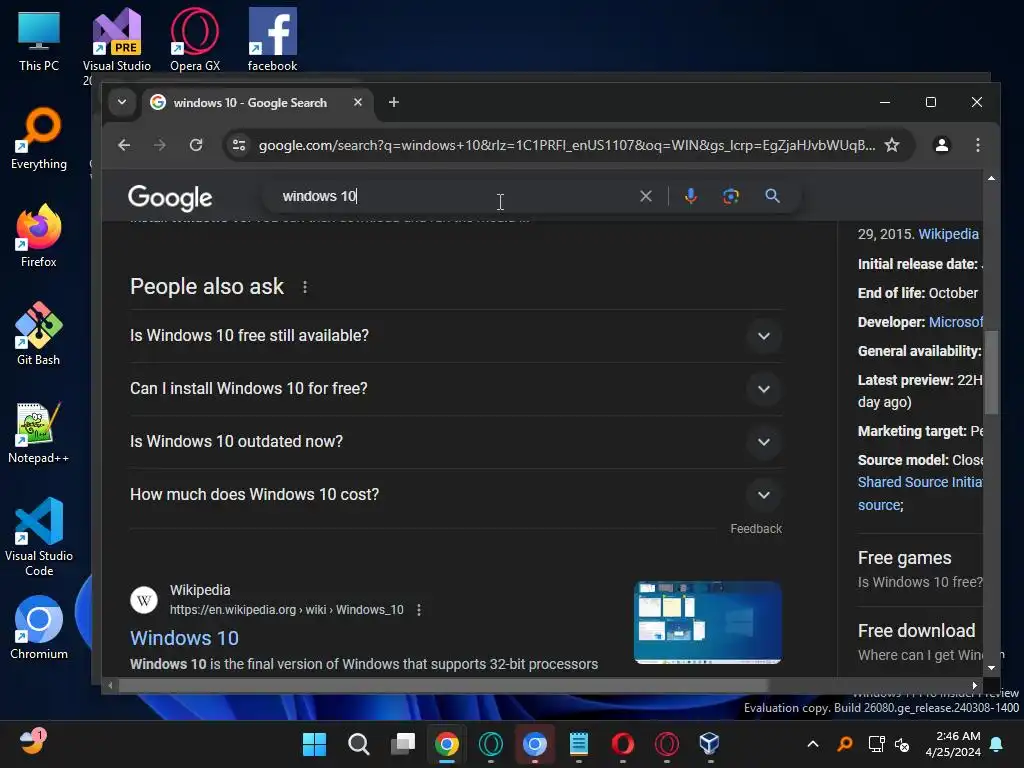Launch Everything search desktop icon
This screenshot has height=768, width=1024.
[39, 138]
